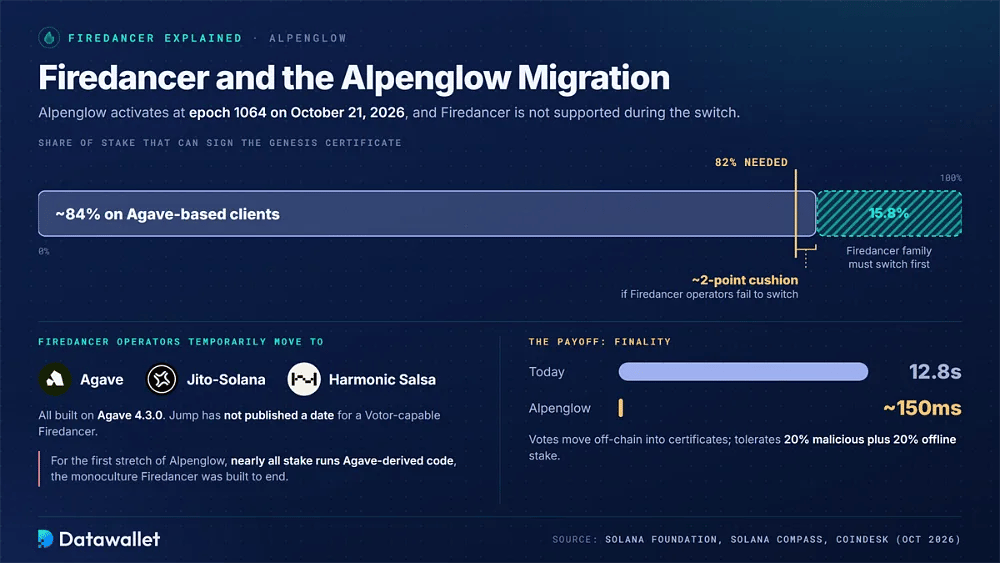1000x563 pixels.
Task: Click '20% malicious plus 20% offline' text
Action: (x=870, y=439)
